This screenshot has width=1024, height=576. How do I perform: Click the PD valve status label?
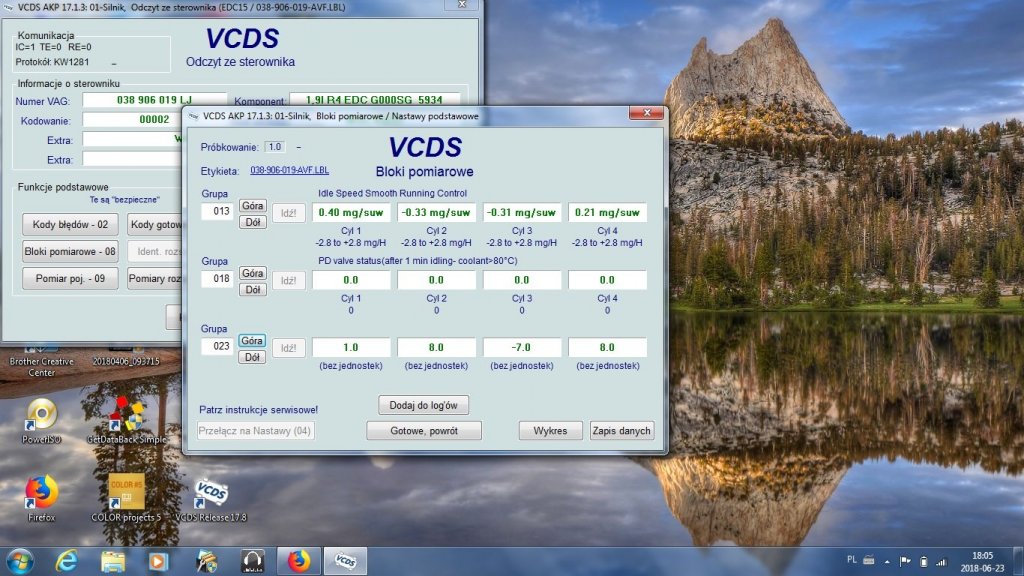pos(418,261)
